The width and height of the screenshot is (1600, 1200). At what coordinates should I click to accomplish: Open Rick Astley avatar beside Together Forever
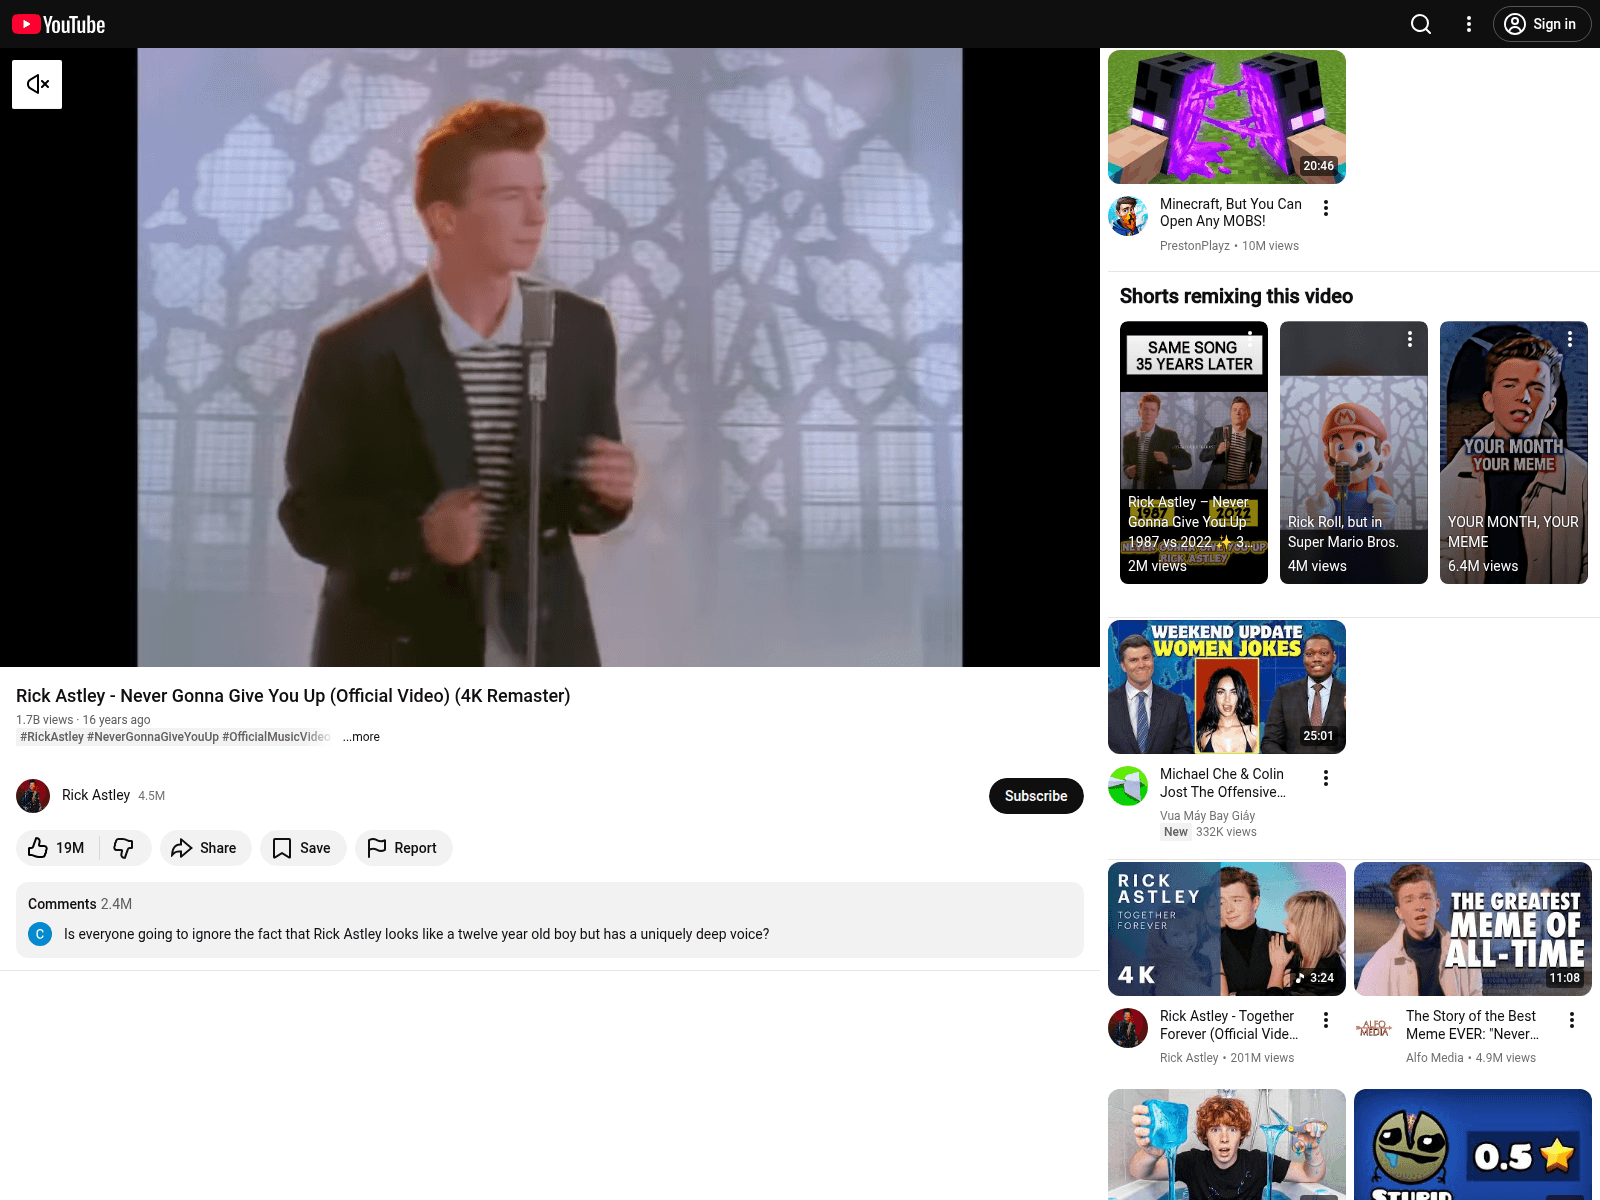coord(1128,1028)
